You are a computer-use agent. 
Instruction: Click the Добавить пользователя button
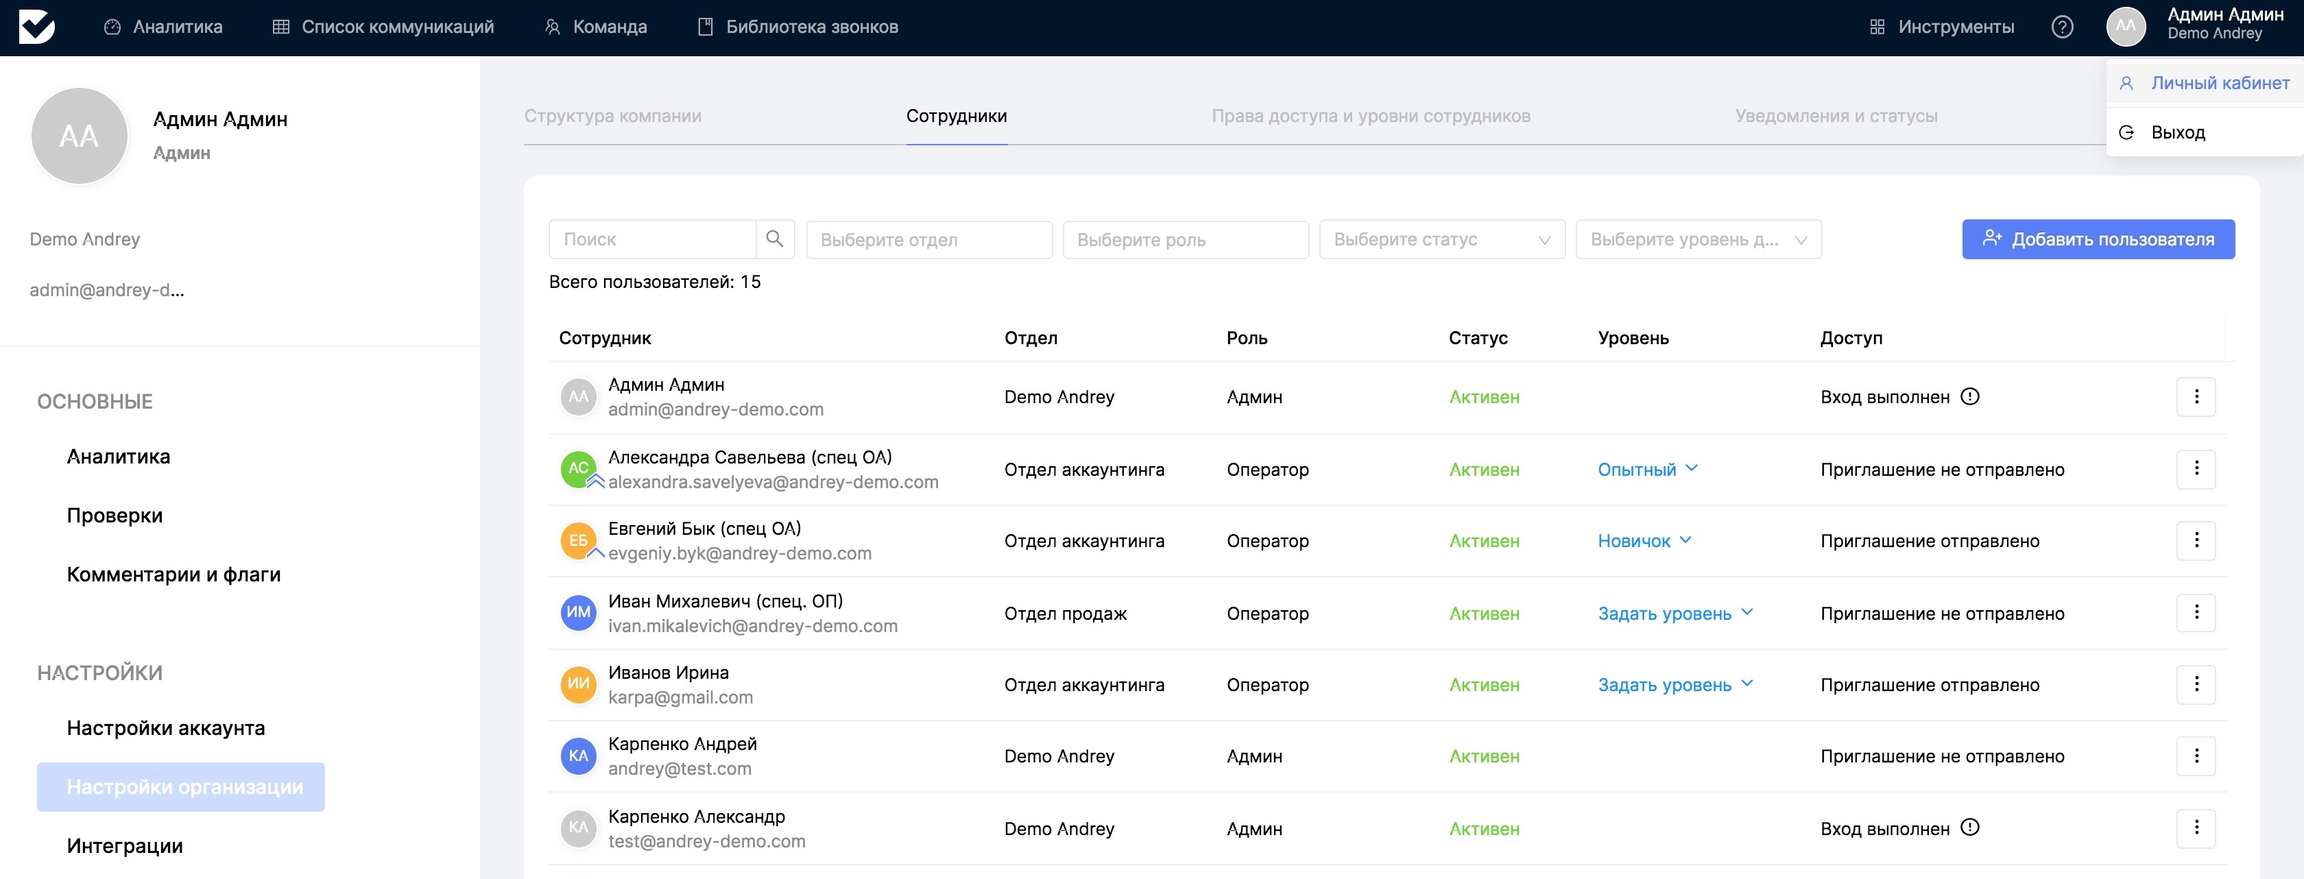point(2097,239)
